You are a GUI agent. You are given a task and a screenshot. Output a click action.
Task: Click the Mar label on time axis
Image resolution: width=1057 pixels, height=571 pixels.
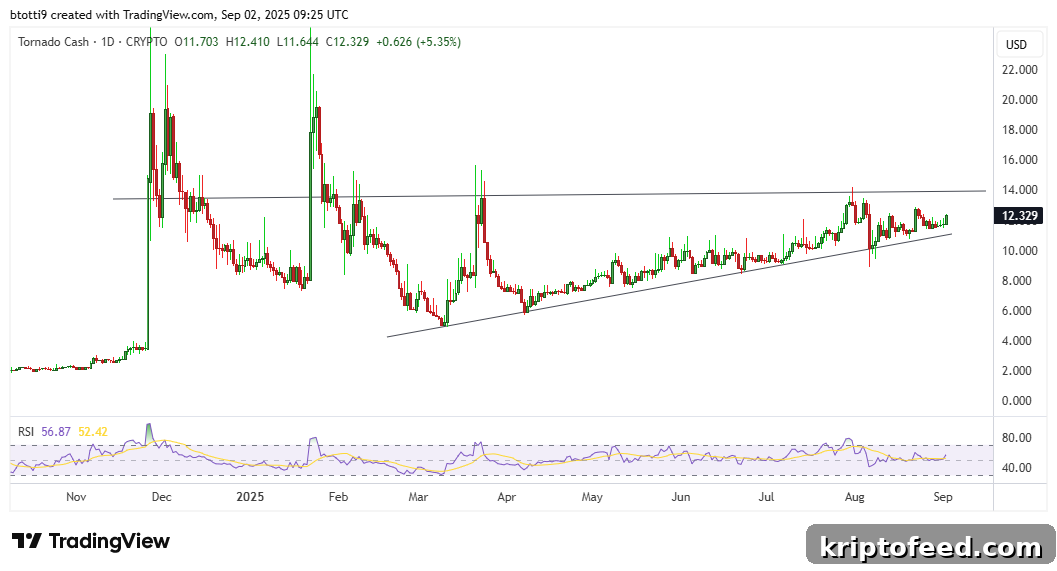(x=418, y=497)
